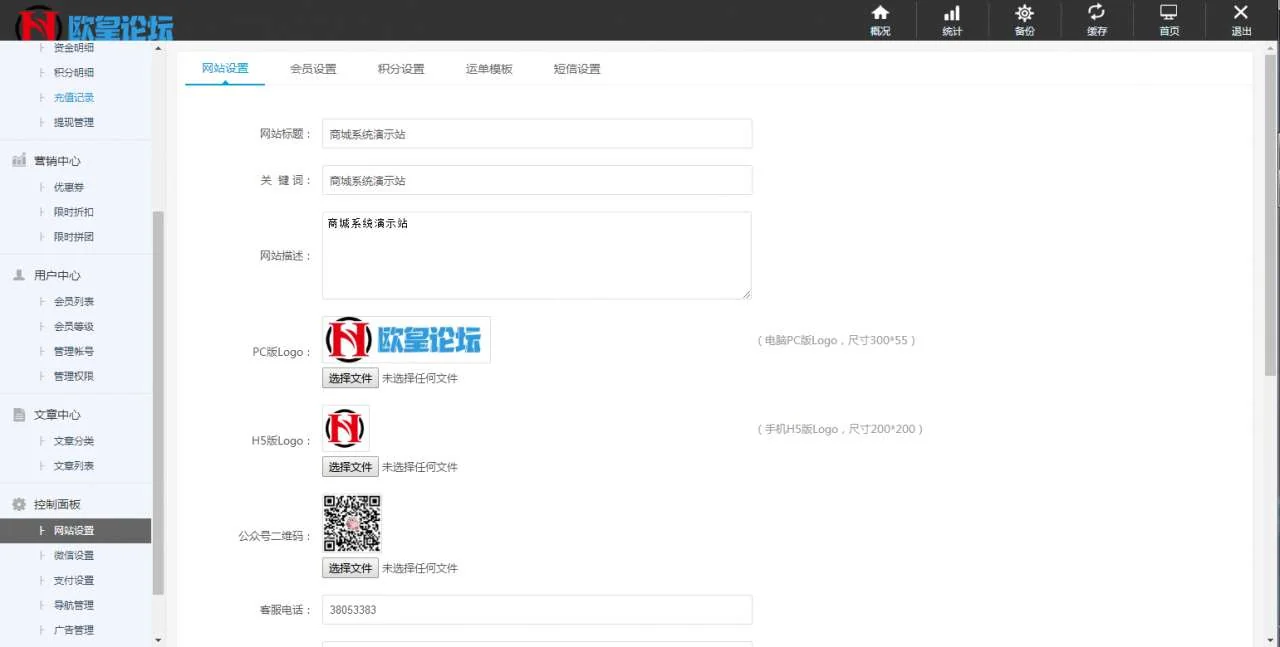Screen dimensions: 1280x647
Task: Expand the 用户中心 sidebar section
Action: tap(57, 275)
